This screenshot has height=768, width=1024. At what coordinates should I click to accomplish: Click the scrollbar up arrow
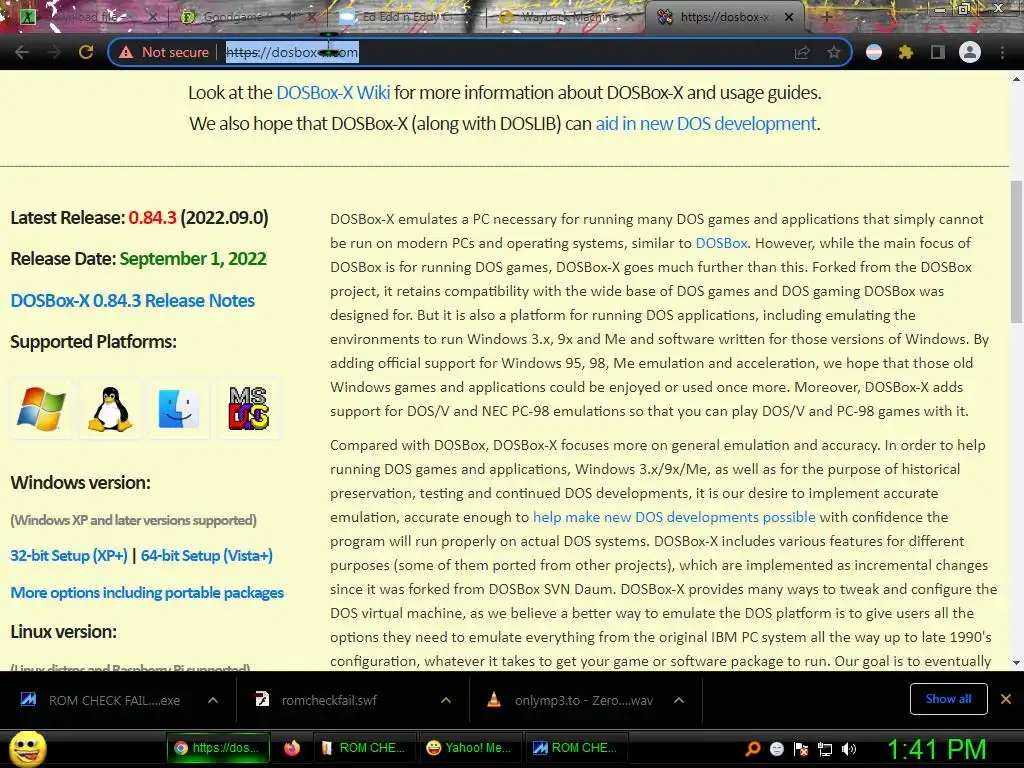1016,79
